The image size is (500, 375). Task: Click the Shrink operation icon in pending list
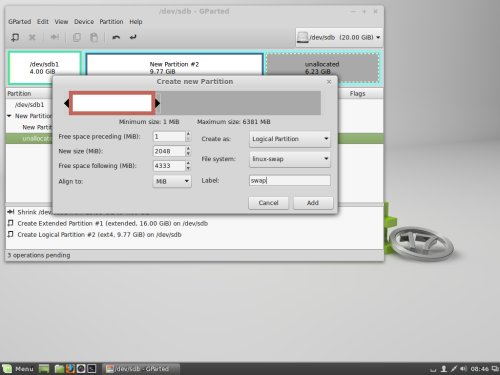(11, 212)
